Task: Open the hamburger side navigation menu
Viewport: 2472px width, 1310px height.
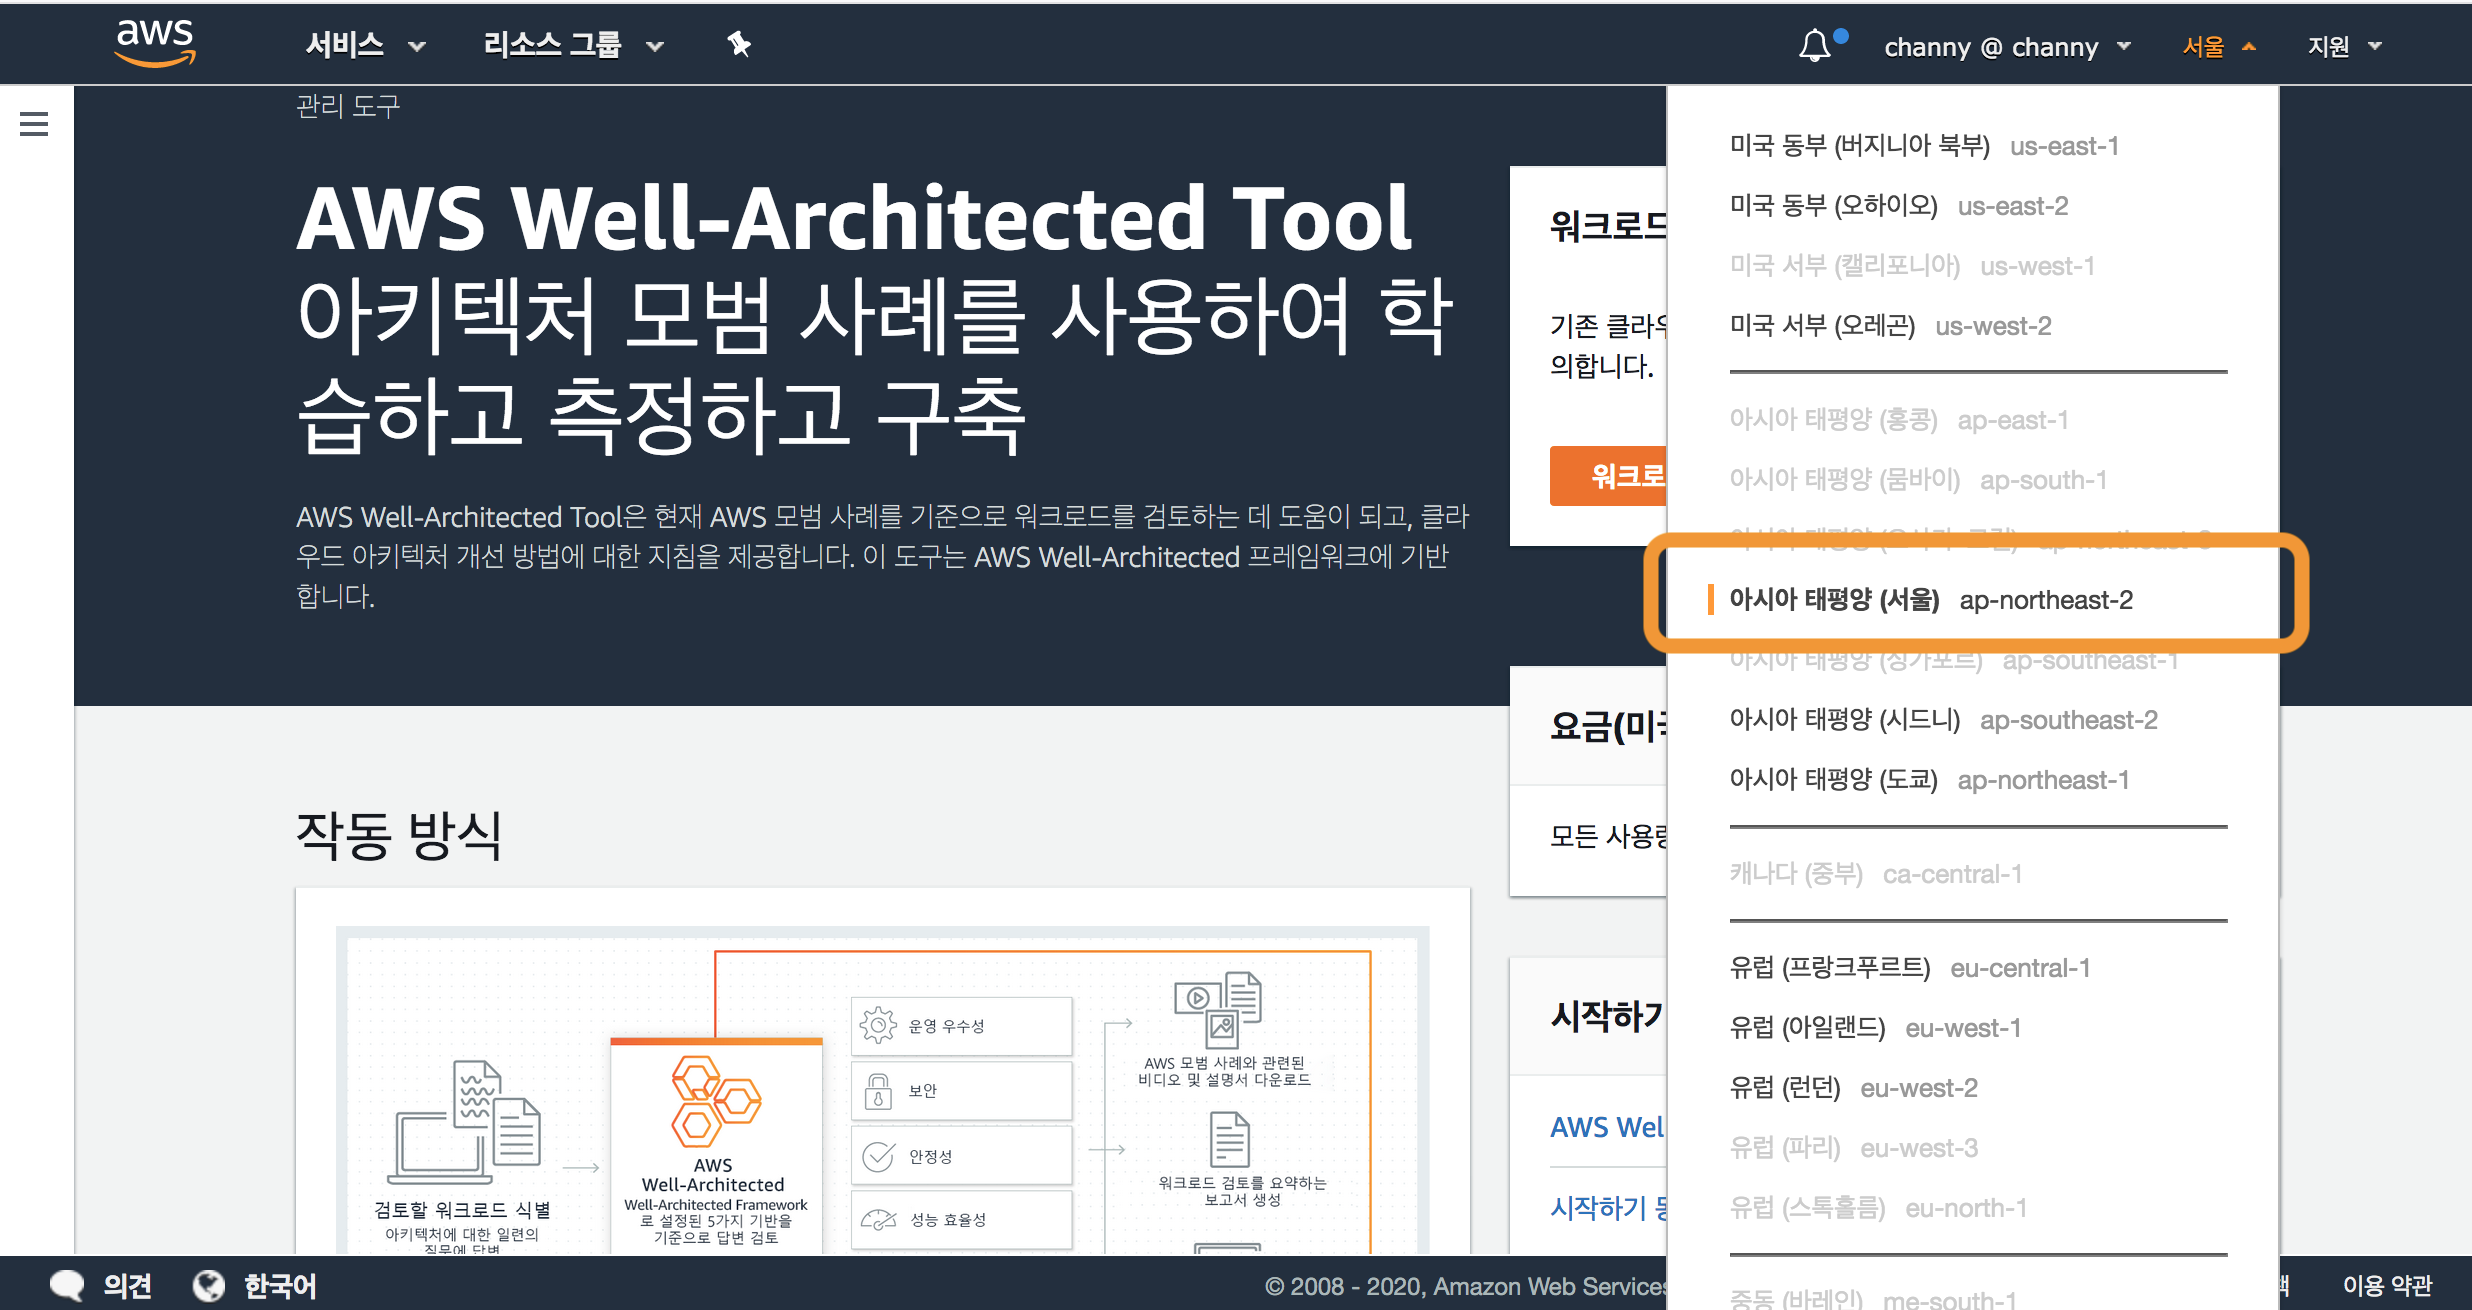Action: [34, 124]
